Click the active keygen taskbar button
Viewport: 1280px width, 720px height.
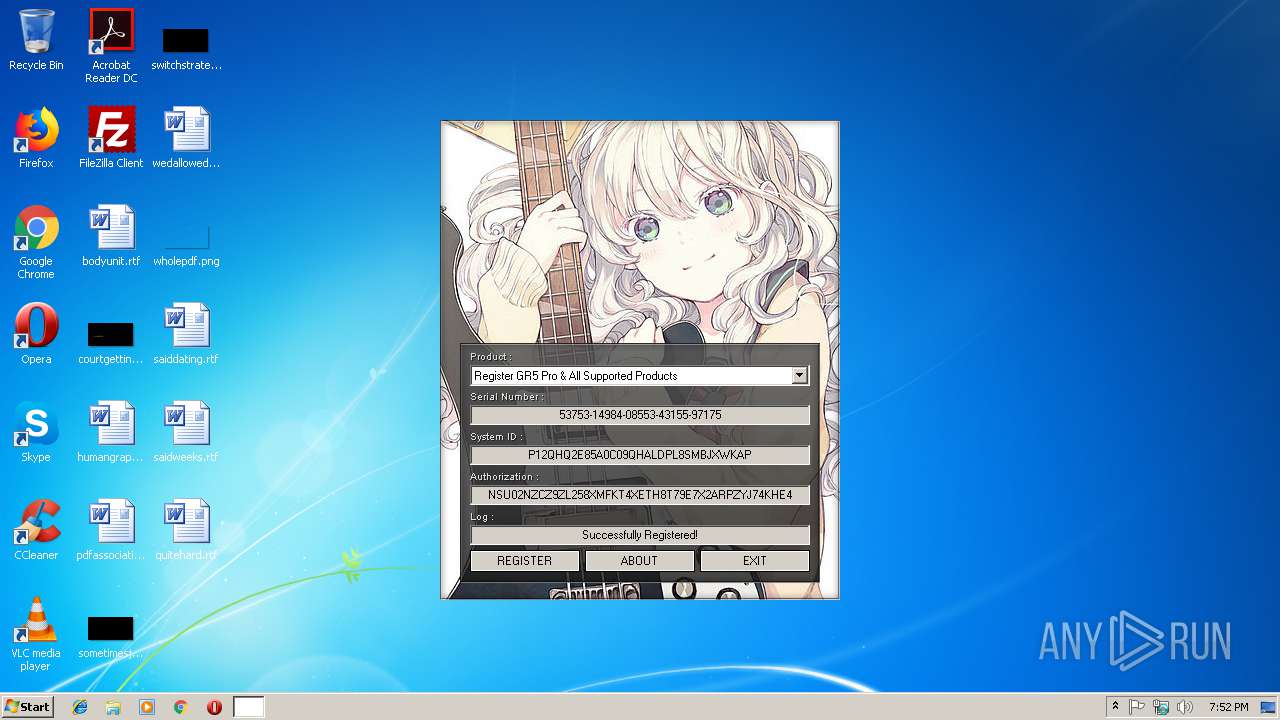249,707
